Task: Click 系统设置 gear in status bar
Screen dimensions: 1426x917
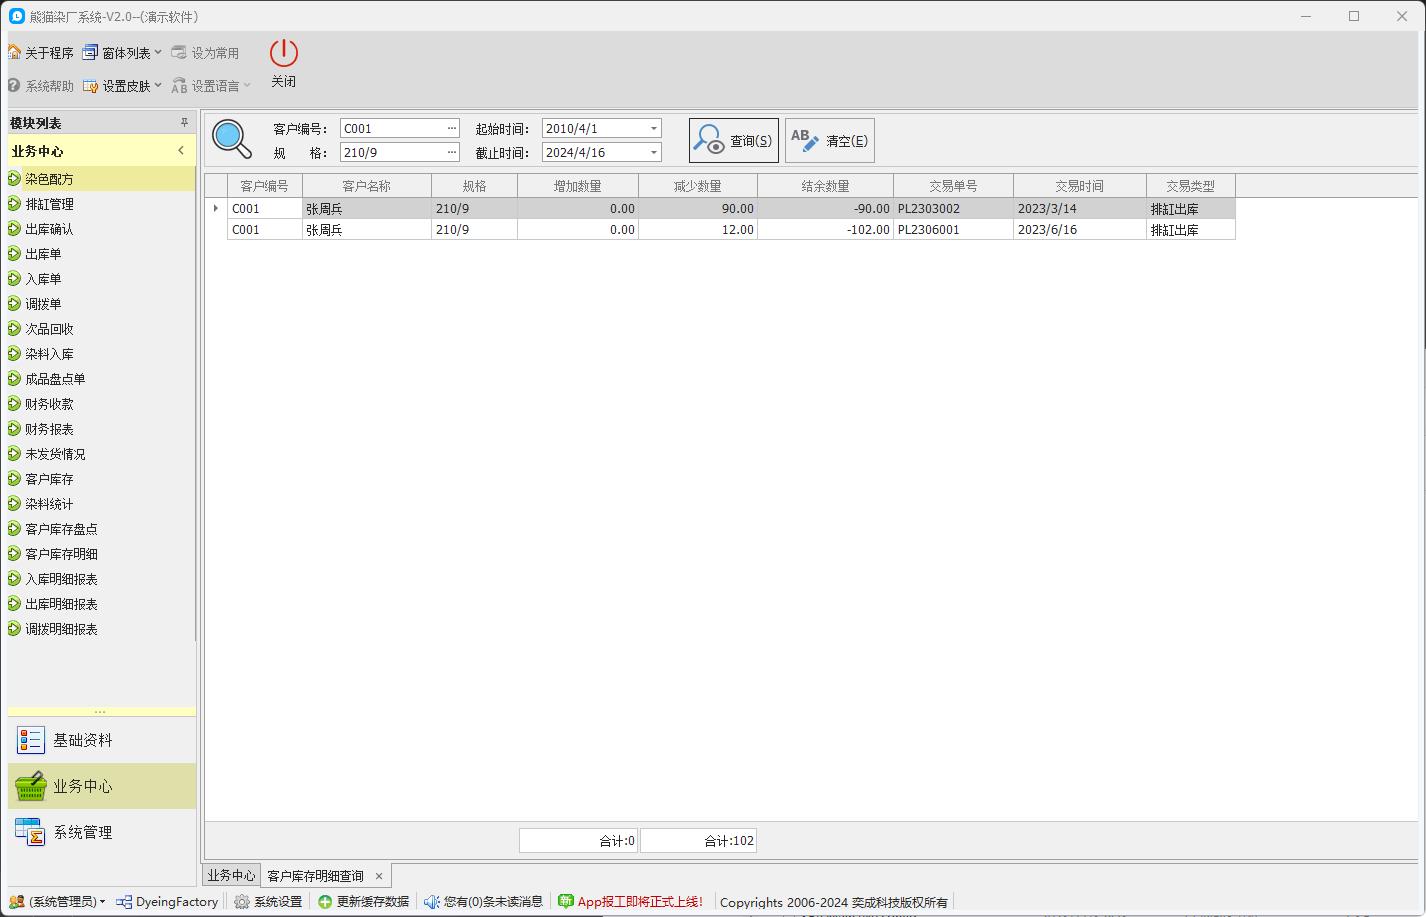Action: 242,902
